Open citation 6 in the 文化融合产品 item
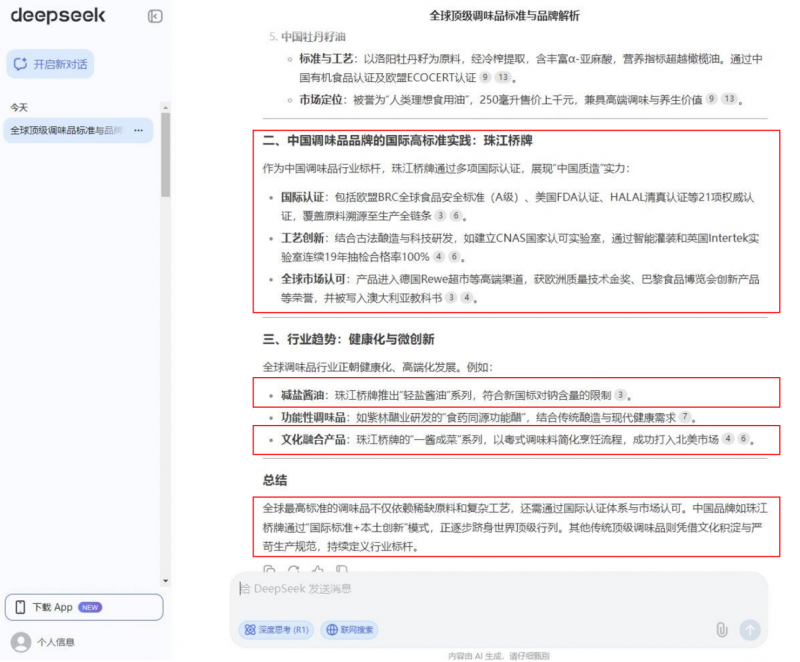 pos(744,439)
